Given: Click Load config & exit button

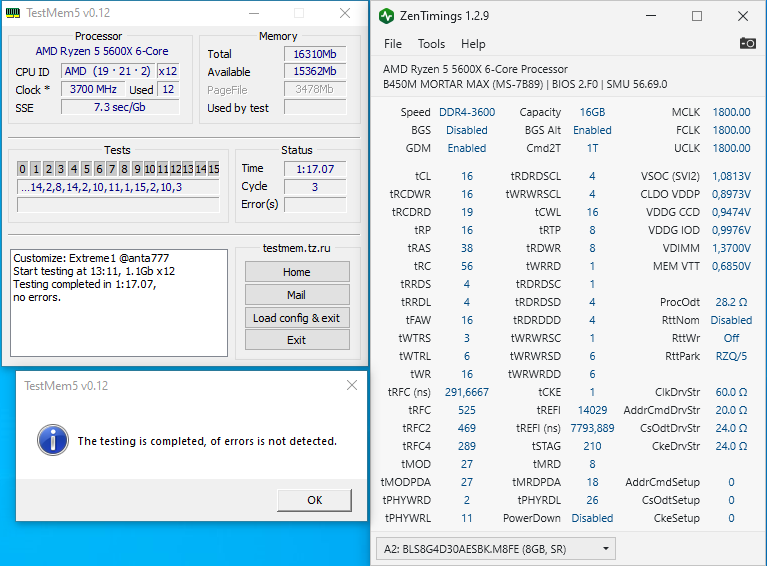Looking at the screenshot, I should pos(297,318).
